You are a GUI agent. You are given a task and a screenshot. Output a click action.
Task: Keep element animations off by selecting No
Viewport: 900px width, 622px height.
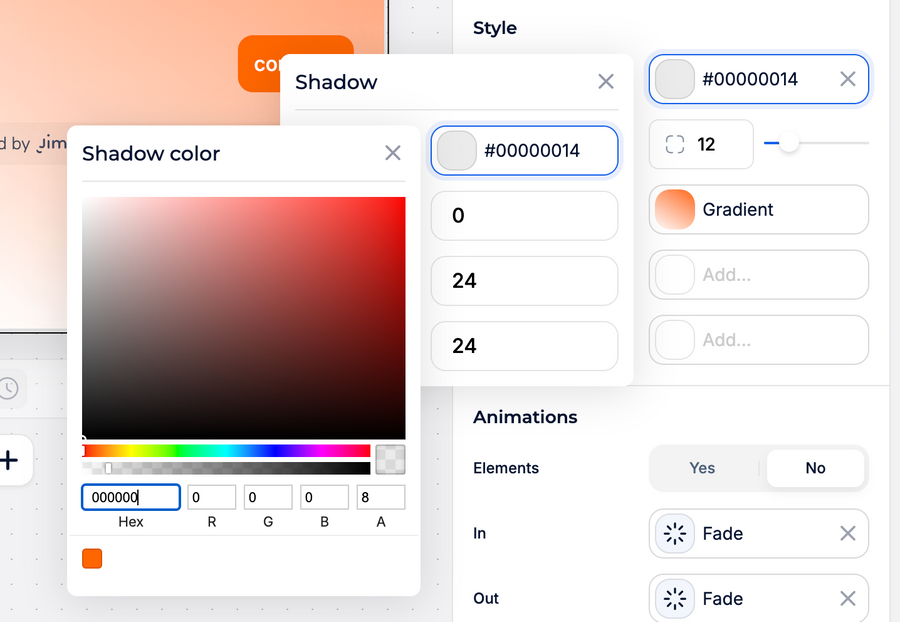tap(816, 468)
